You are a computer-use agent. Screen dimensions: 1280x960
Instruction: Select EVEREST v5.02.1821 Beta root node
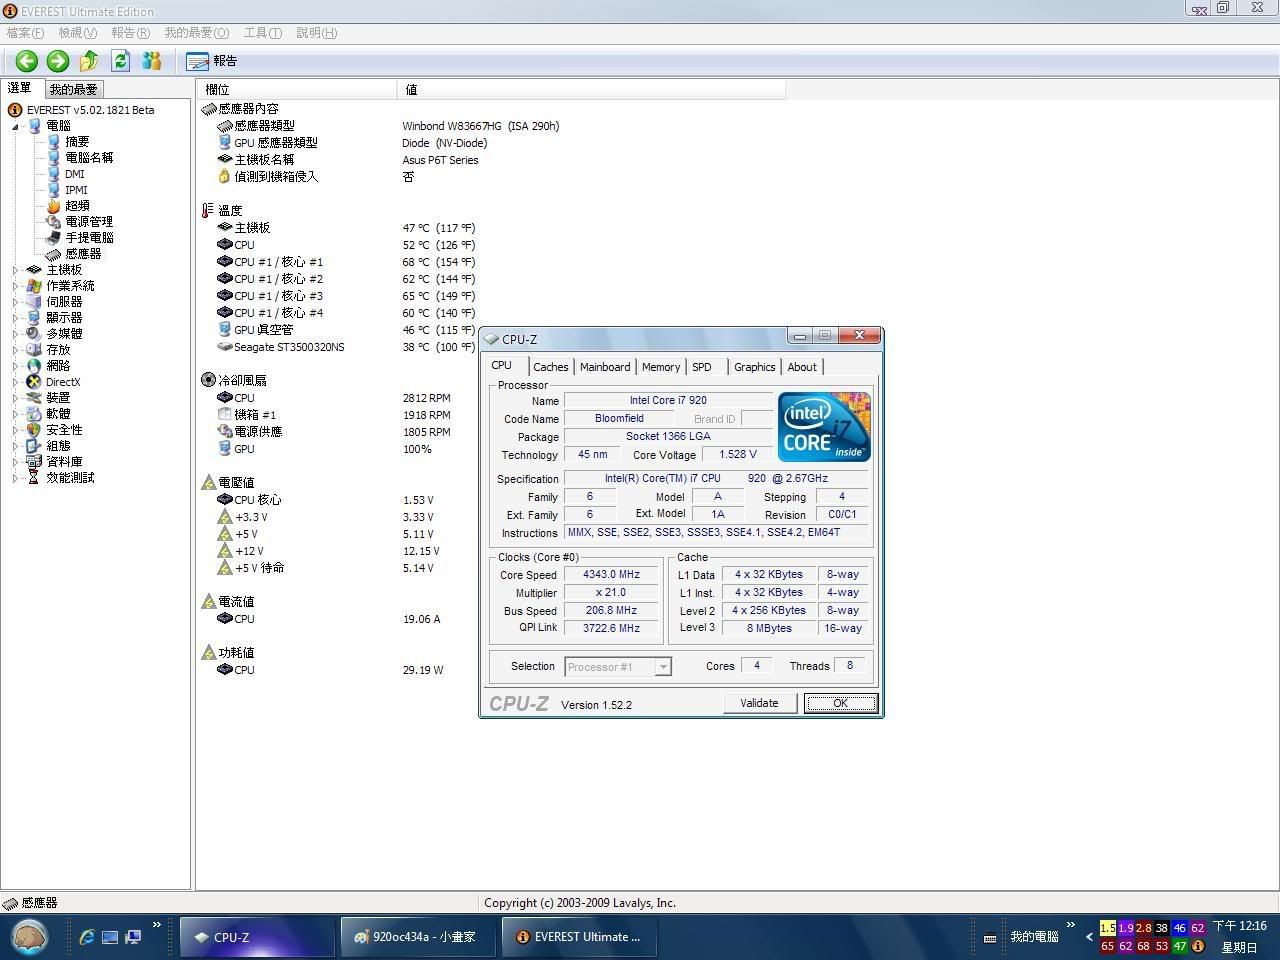pyautogui.click(x=90, y=110)
